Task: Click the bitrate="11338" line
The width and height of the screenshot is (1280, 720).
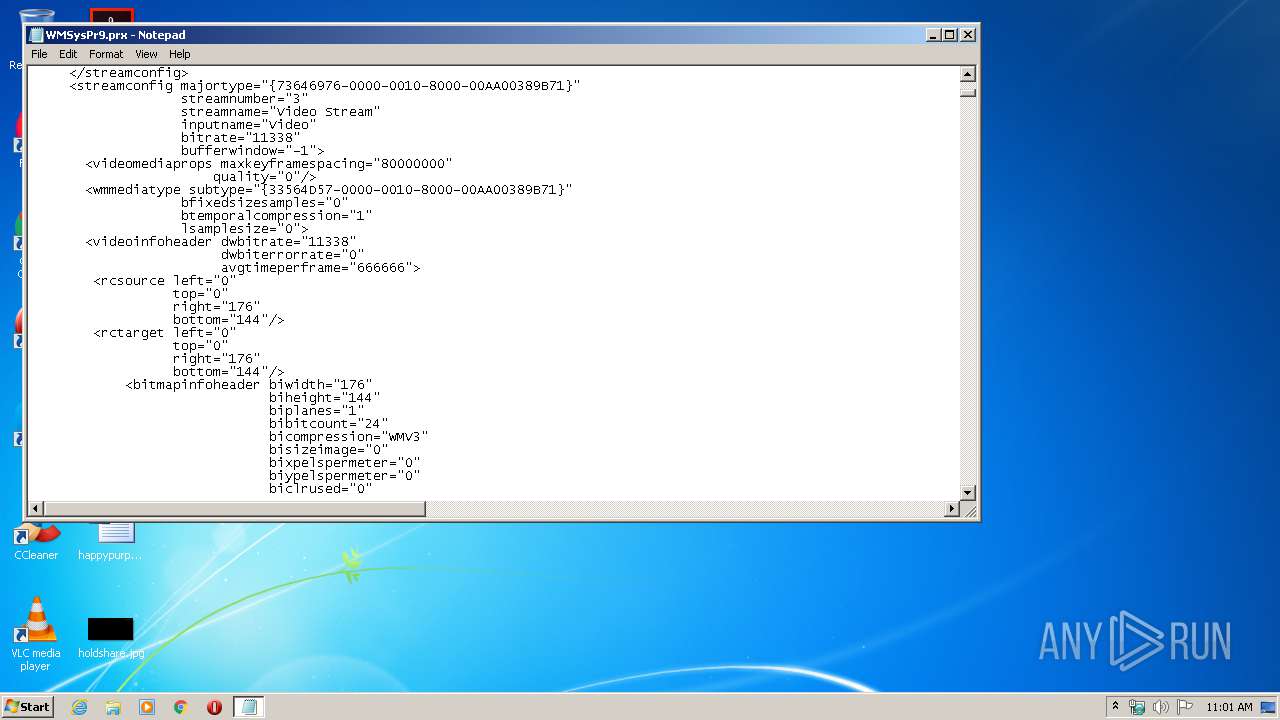Action: point(240,138)
